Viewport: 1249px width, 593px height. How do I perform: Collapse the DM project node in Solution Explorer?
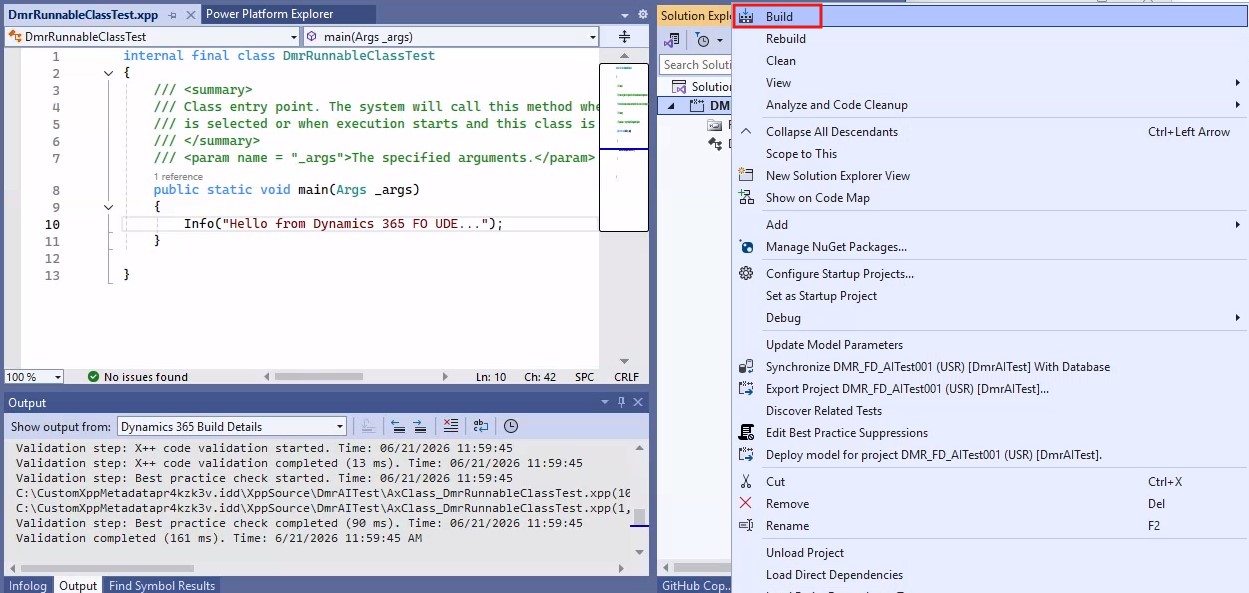click(x=671, y=106)
